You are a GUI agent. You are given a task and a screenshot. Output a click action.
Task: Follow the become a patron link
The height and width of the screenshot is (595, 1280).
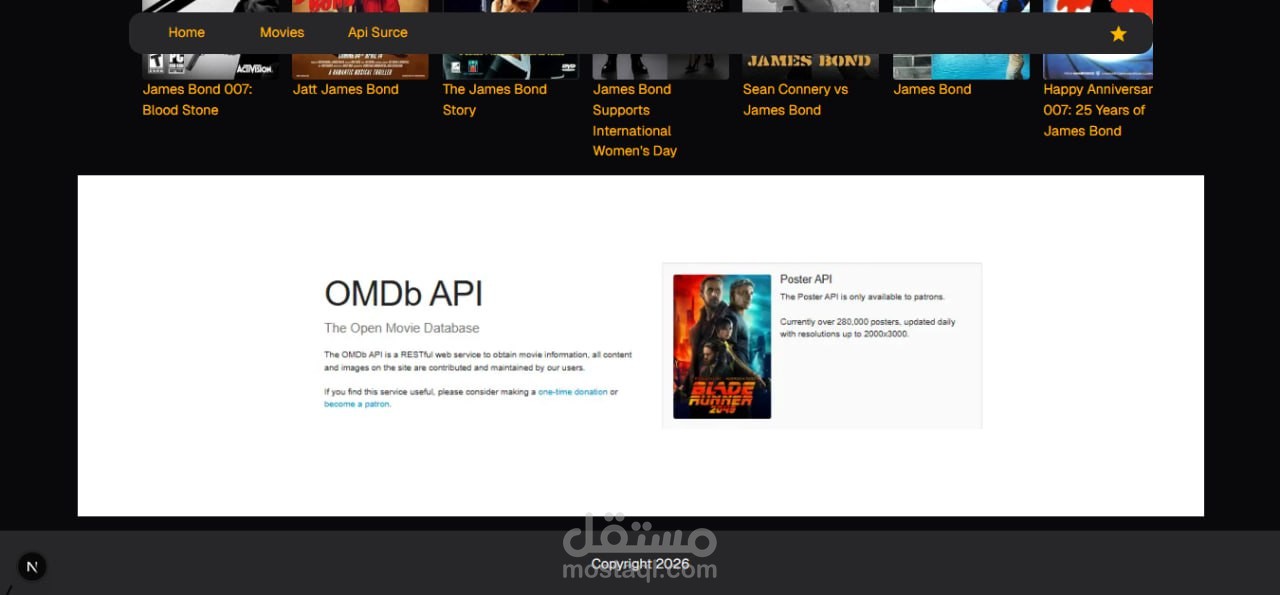357,404
